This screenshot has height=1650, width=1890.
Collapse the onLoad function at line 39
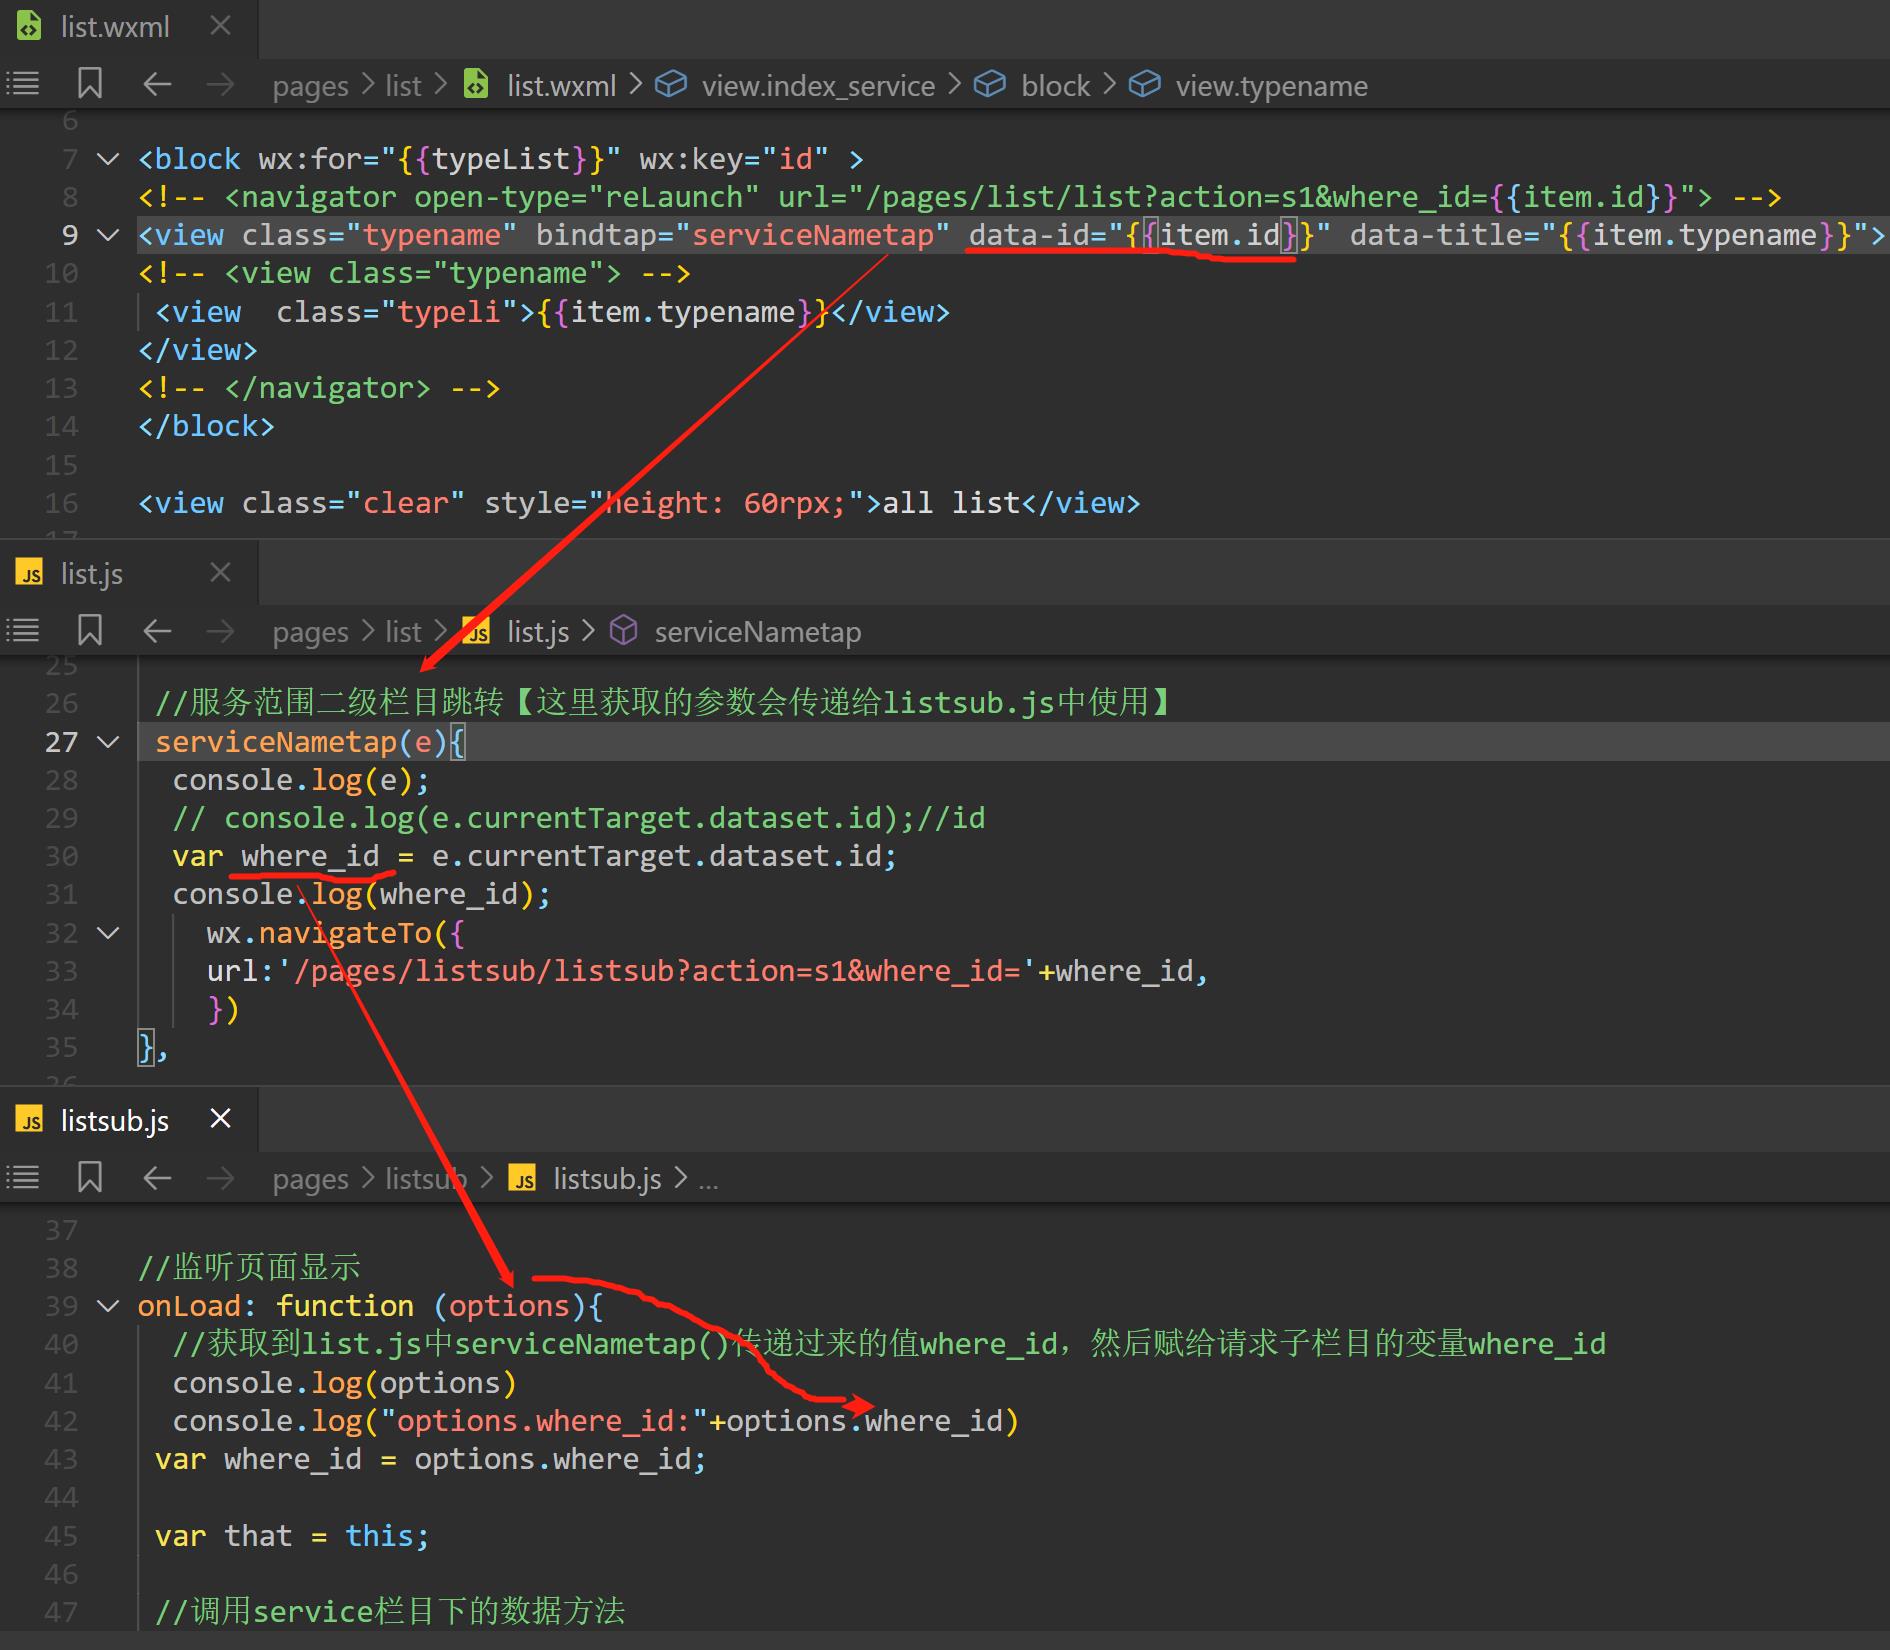point(108,1306)
